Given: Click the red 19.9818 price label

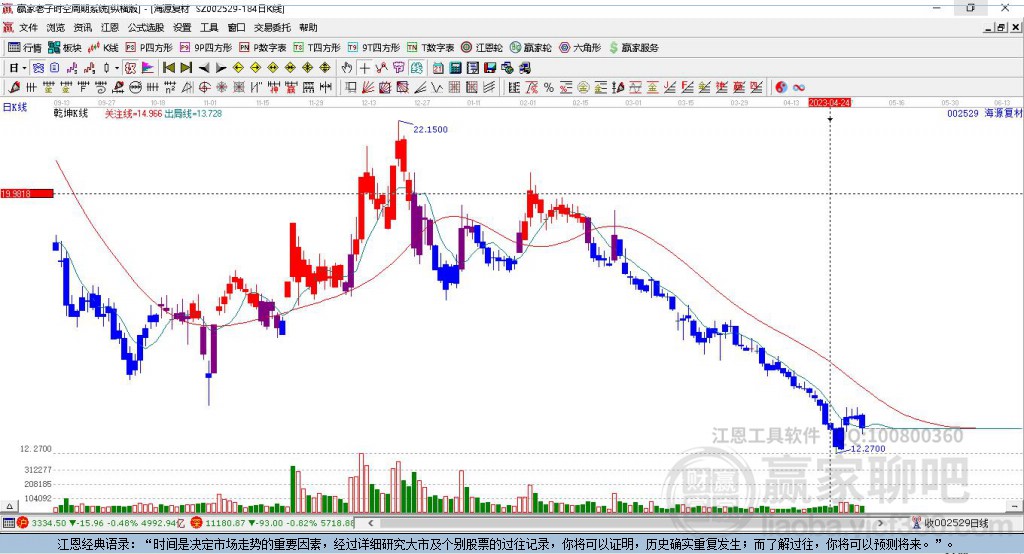Looking at the screenshot, I should coord(27,193).
